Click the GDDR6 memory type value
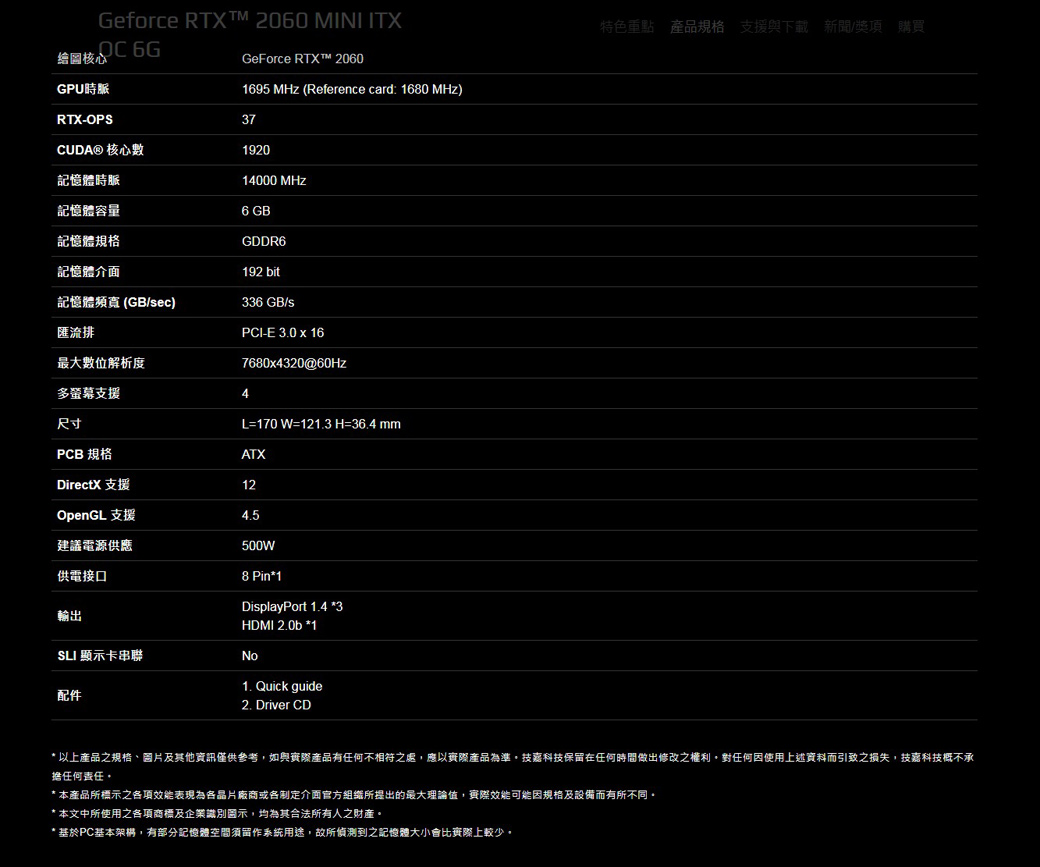This screenshot has height=867, width=1040. [x=264, y=242]
